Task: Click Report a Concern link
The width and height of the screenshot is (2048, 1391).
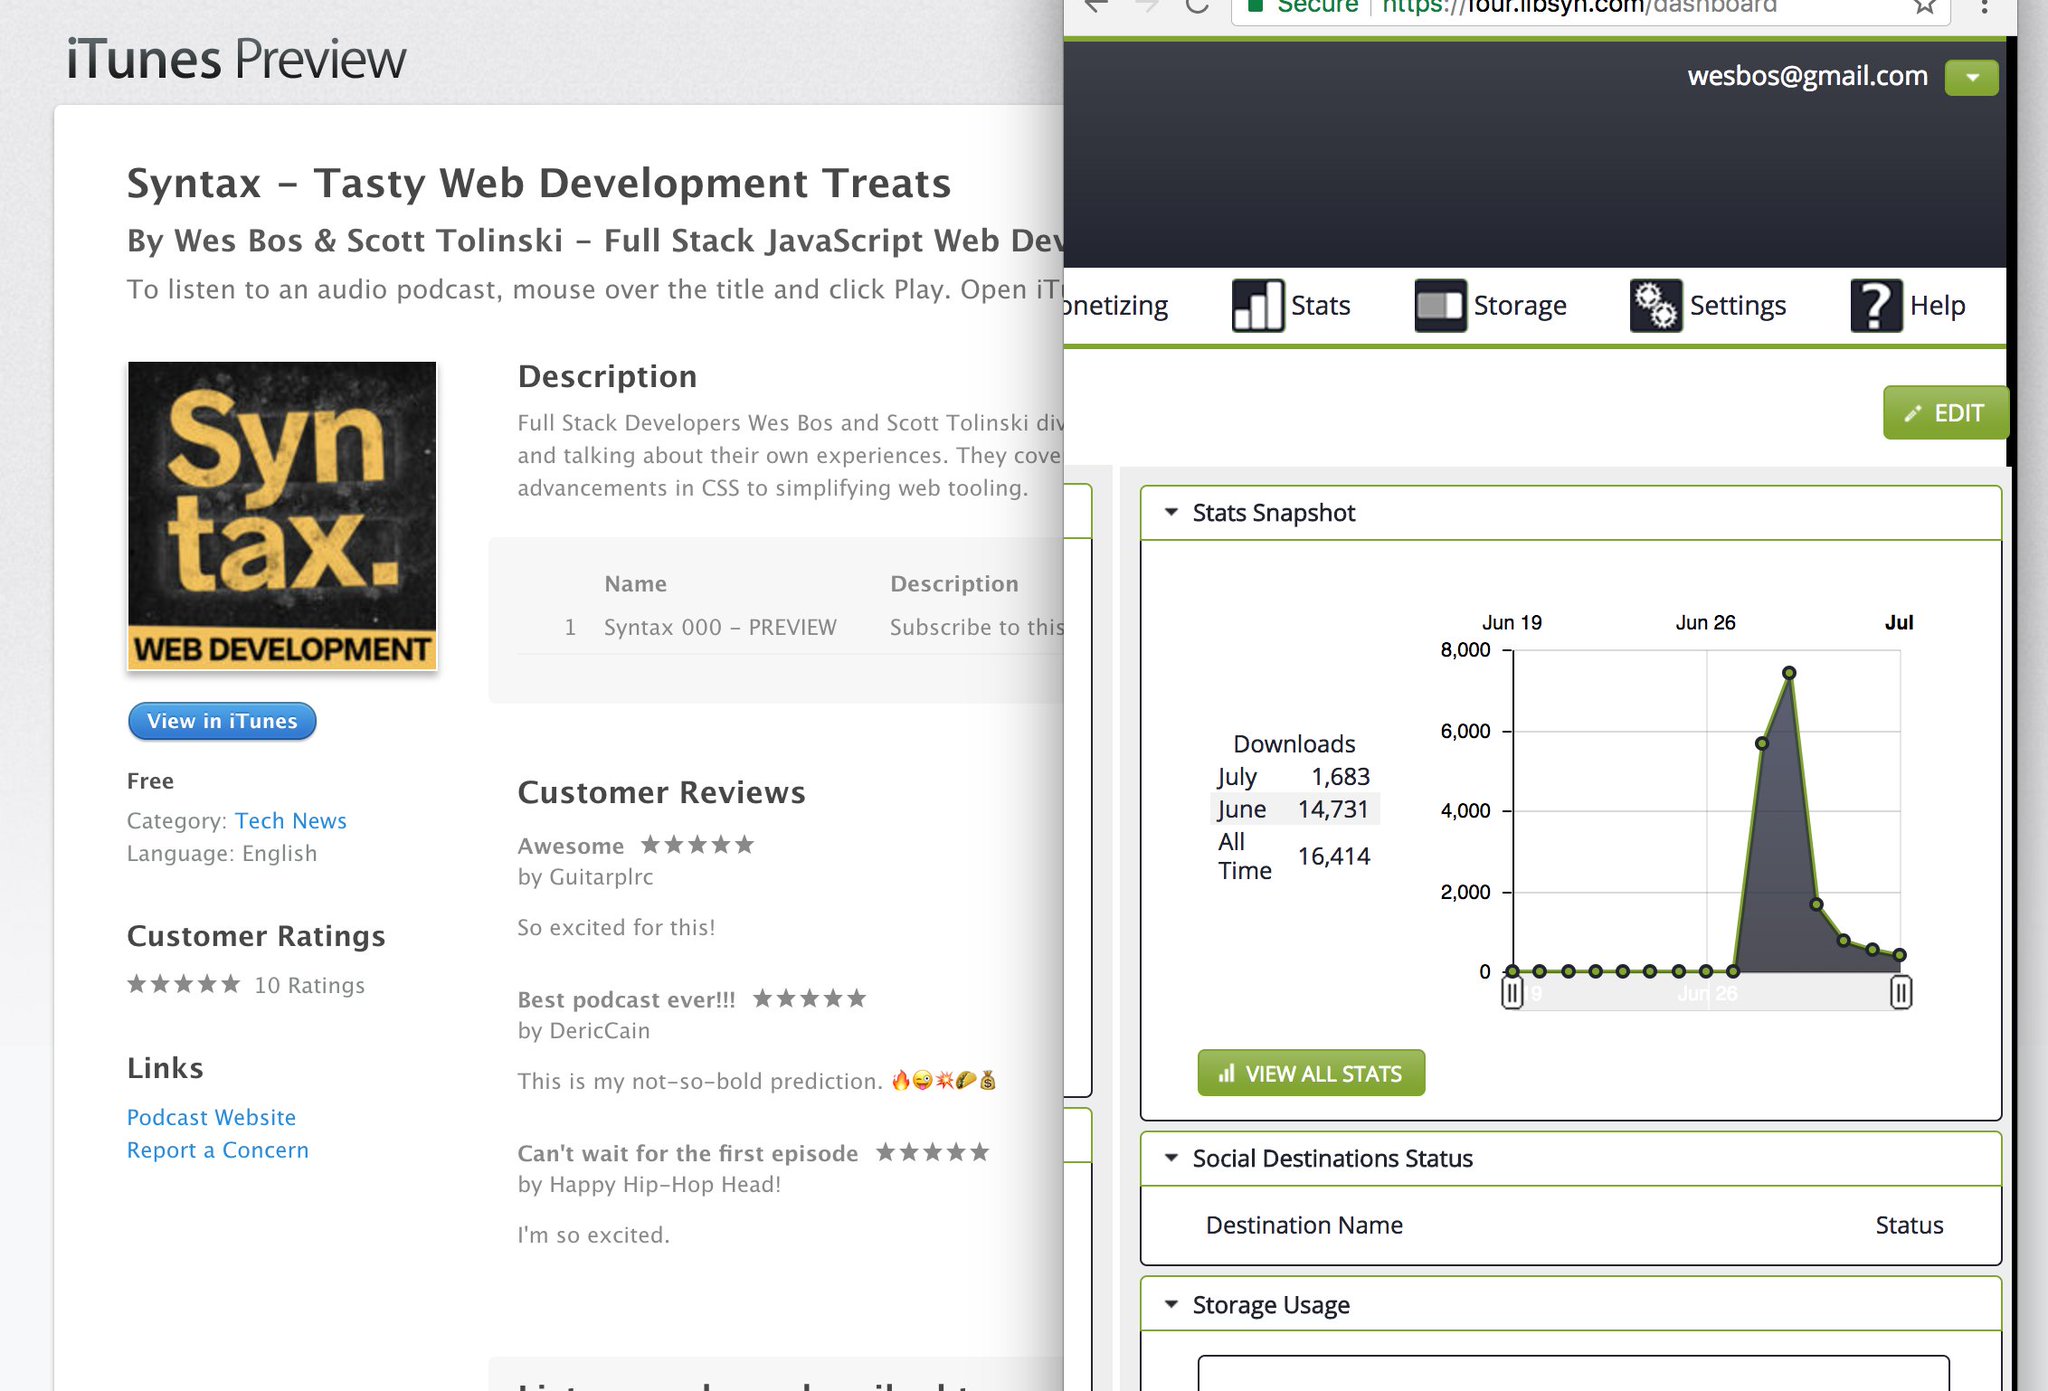Action: [218, 1150]
